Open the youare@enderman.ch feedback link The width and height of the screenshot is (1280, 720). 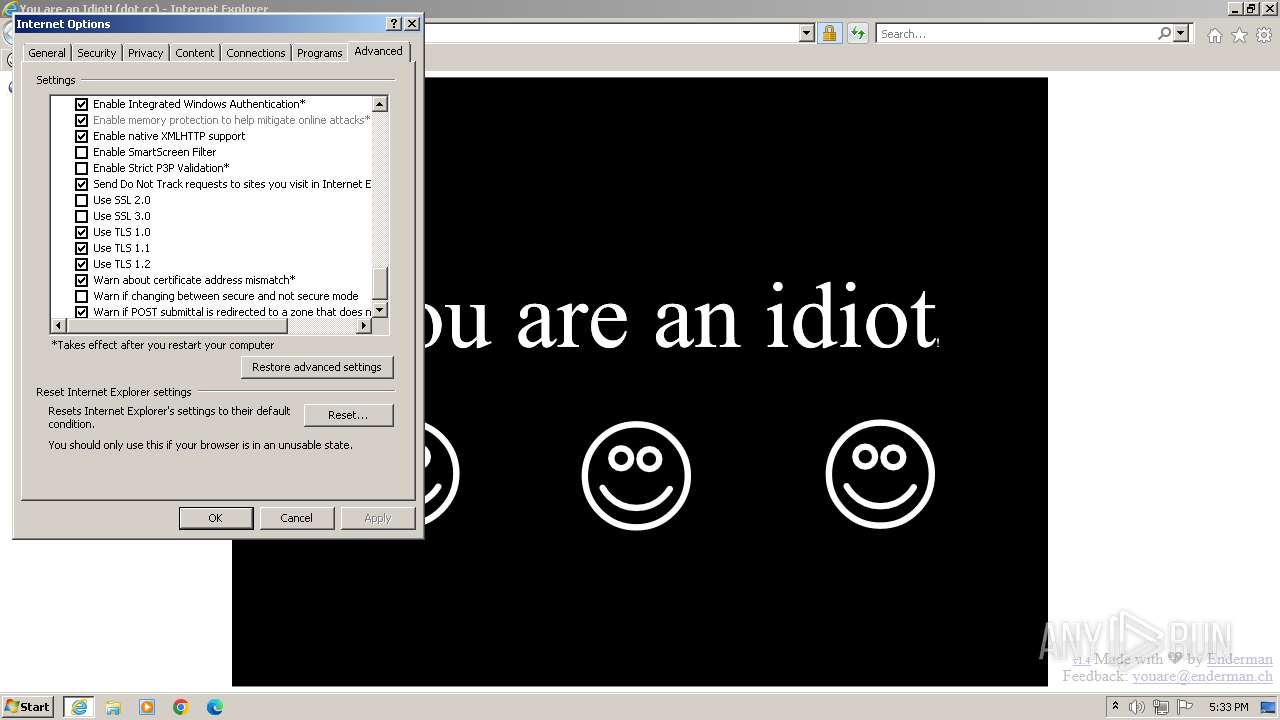click(1202, 676)
